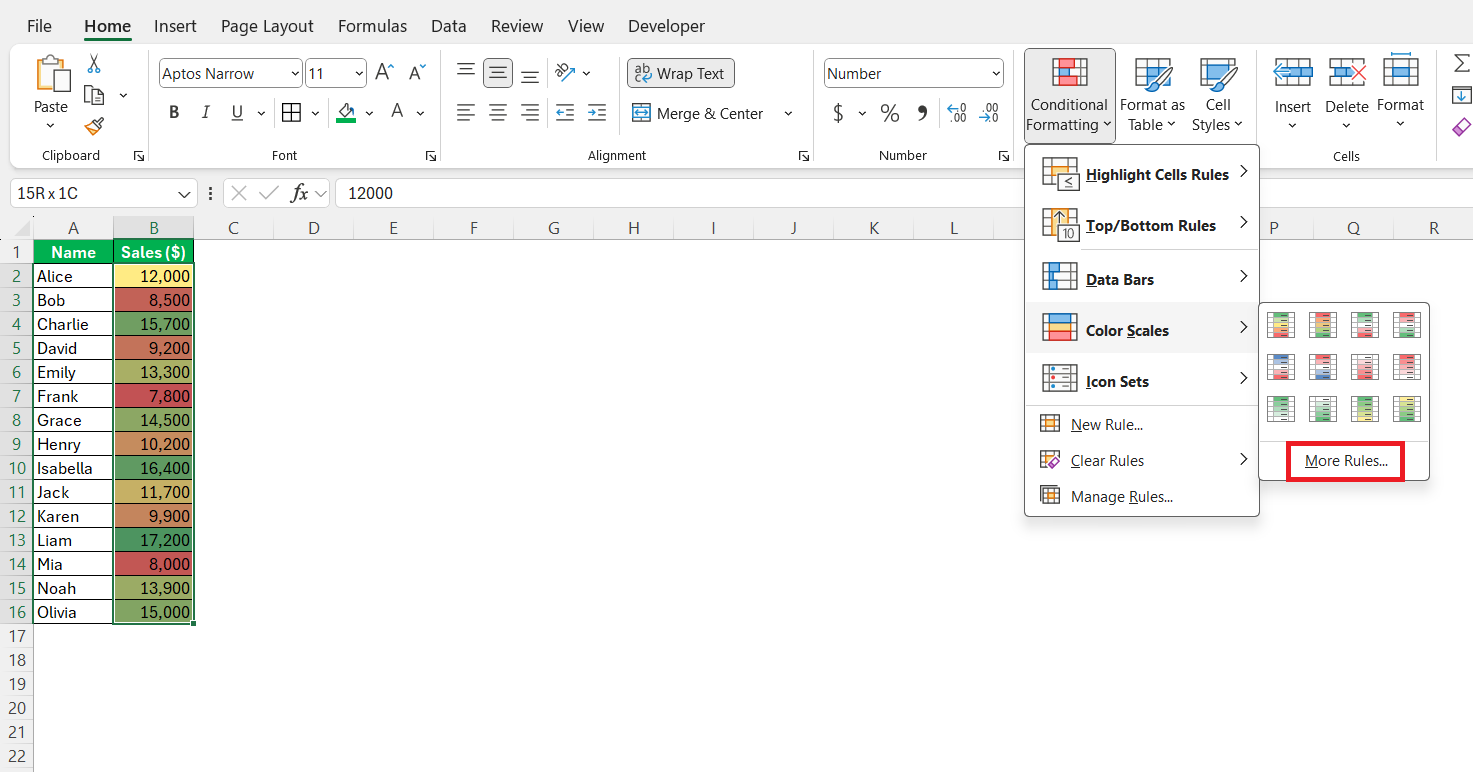Switch to the Page Layout tab
The width and height of the screenshot is (1473, 772).
[267, 26]
